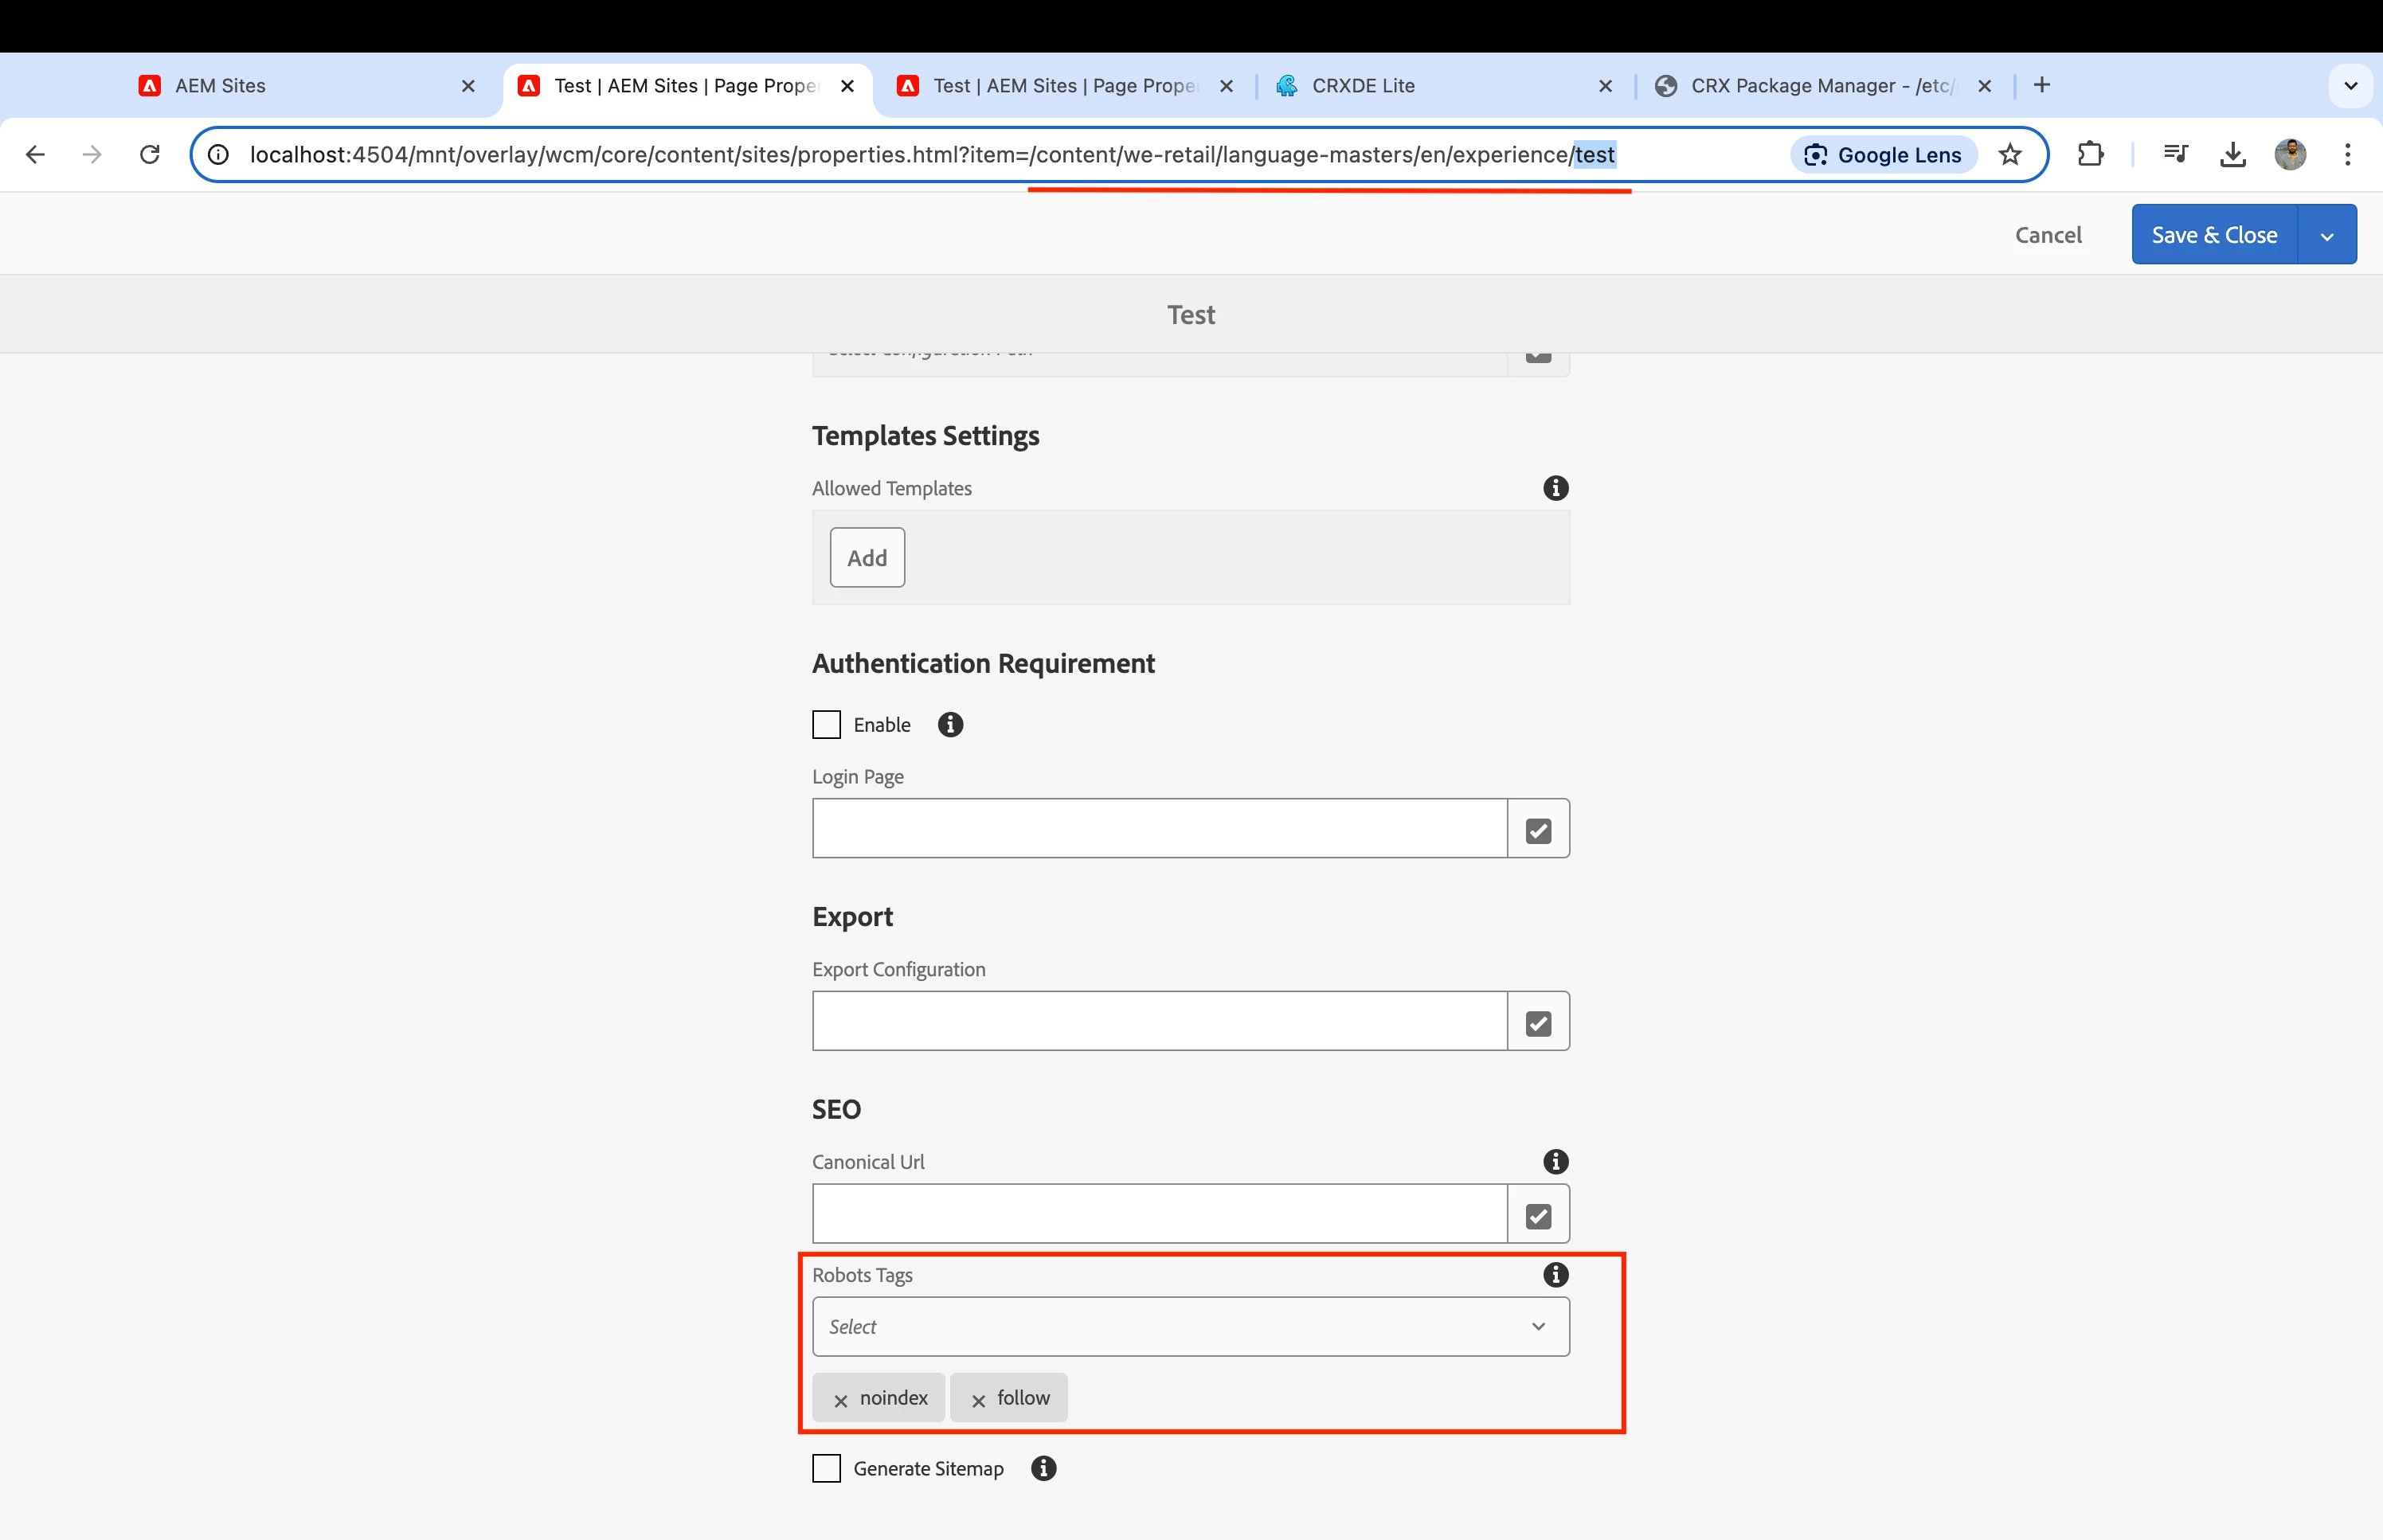Click inside the Login Page input field
Viewport: 2383px width, 1540px height.
[1158, 829]
